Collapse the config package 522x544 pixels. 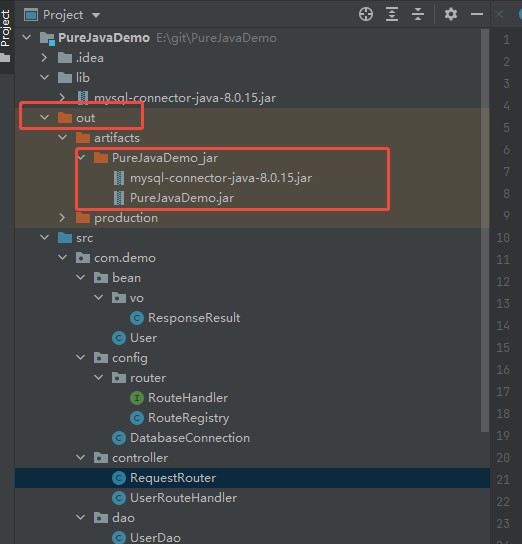point(81,358)
